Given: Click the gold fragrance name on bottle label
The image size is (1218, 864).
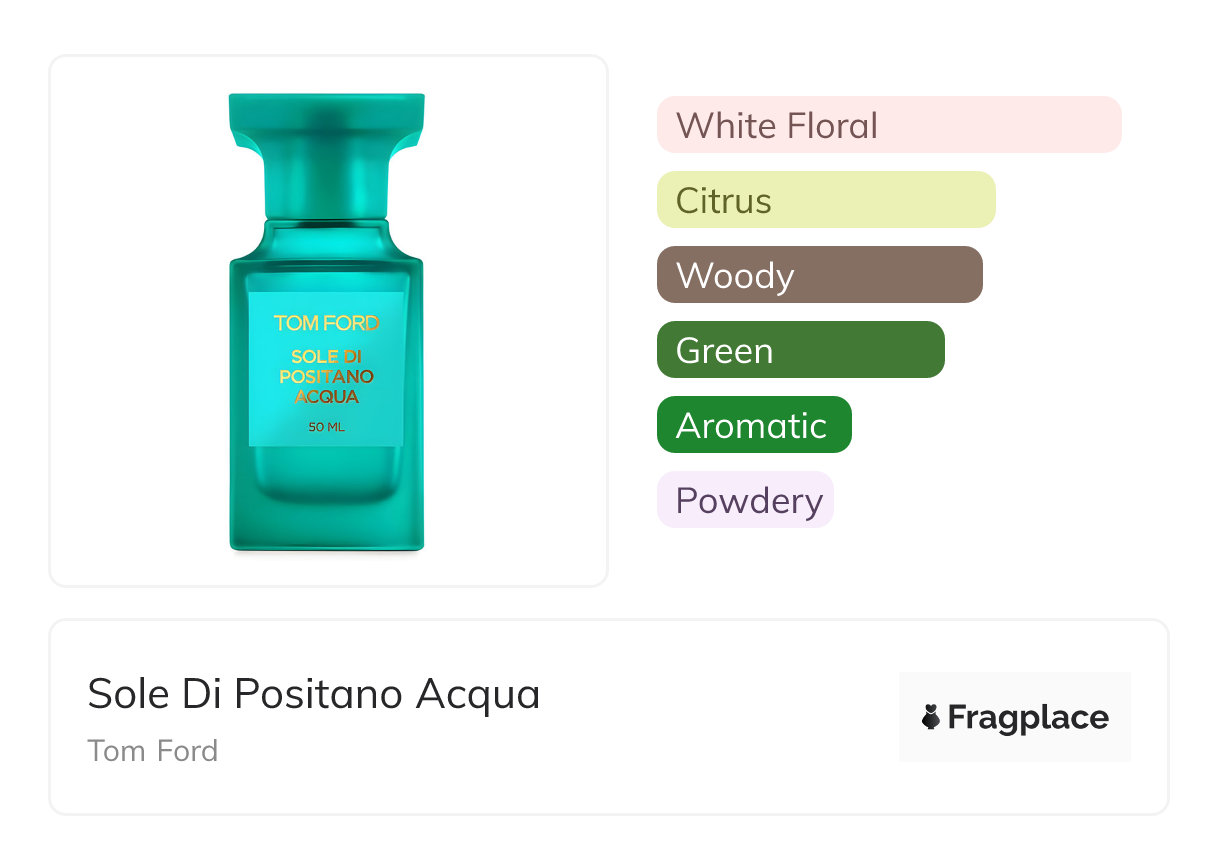Looking at the screenshot, I should tap(327, 376).
